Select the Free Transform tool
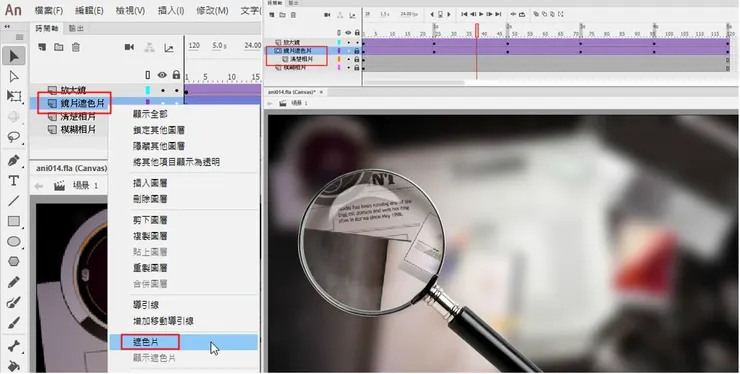 14,96
